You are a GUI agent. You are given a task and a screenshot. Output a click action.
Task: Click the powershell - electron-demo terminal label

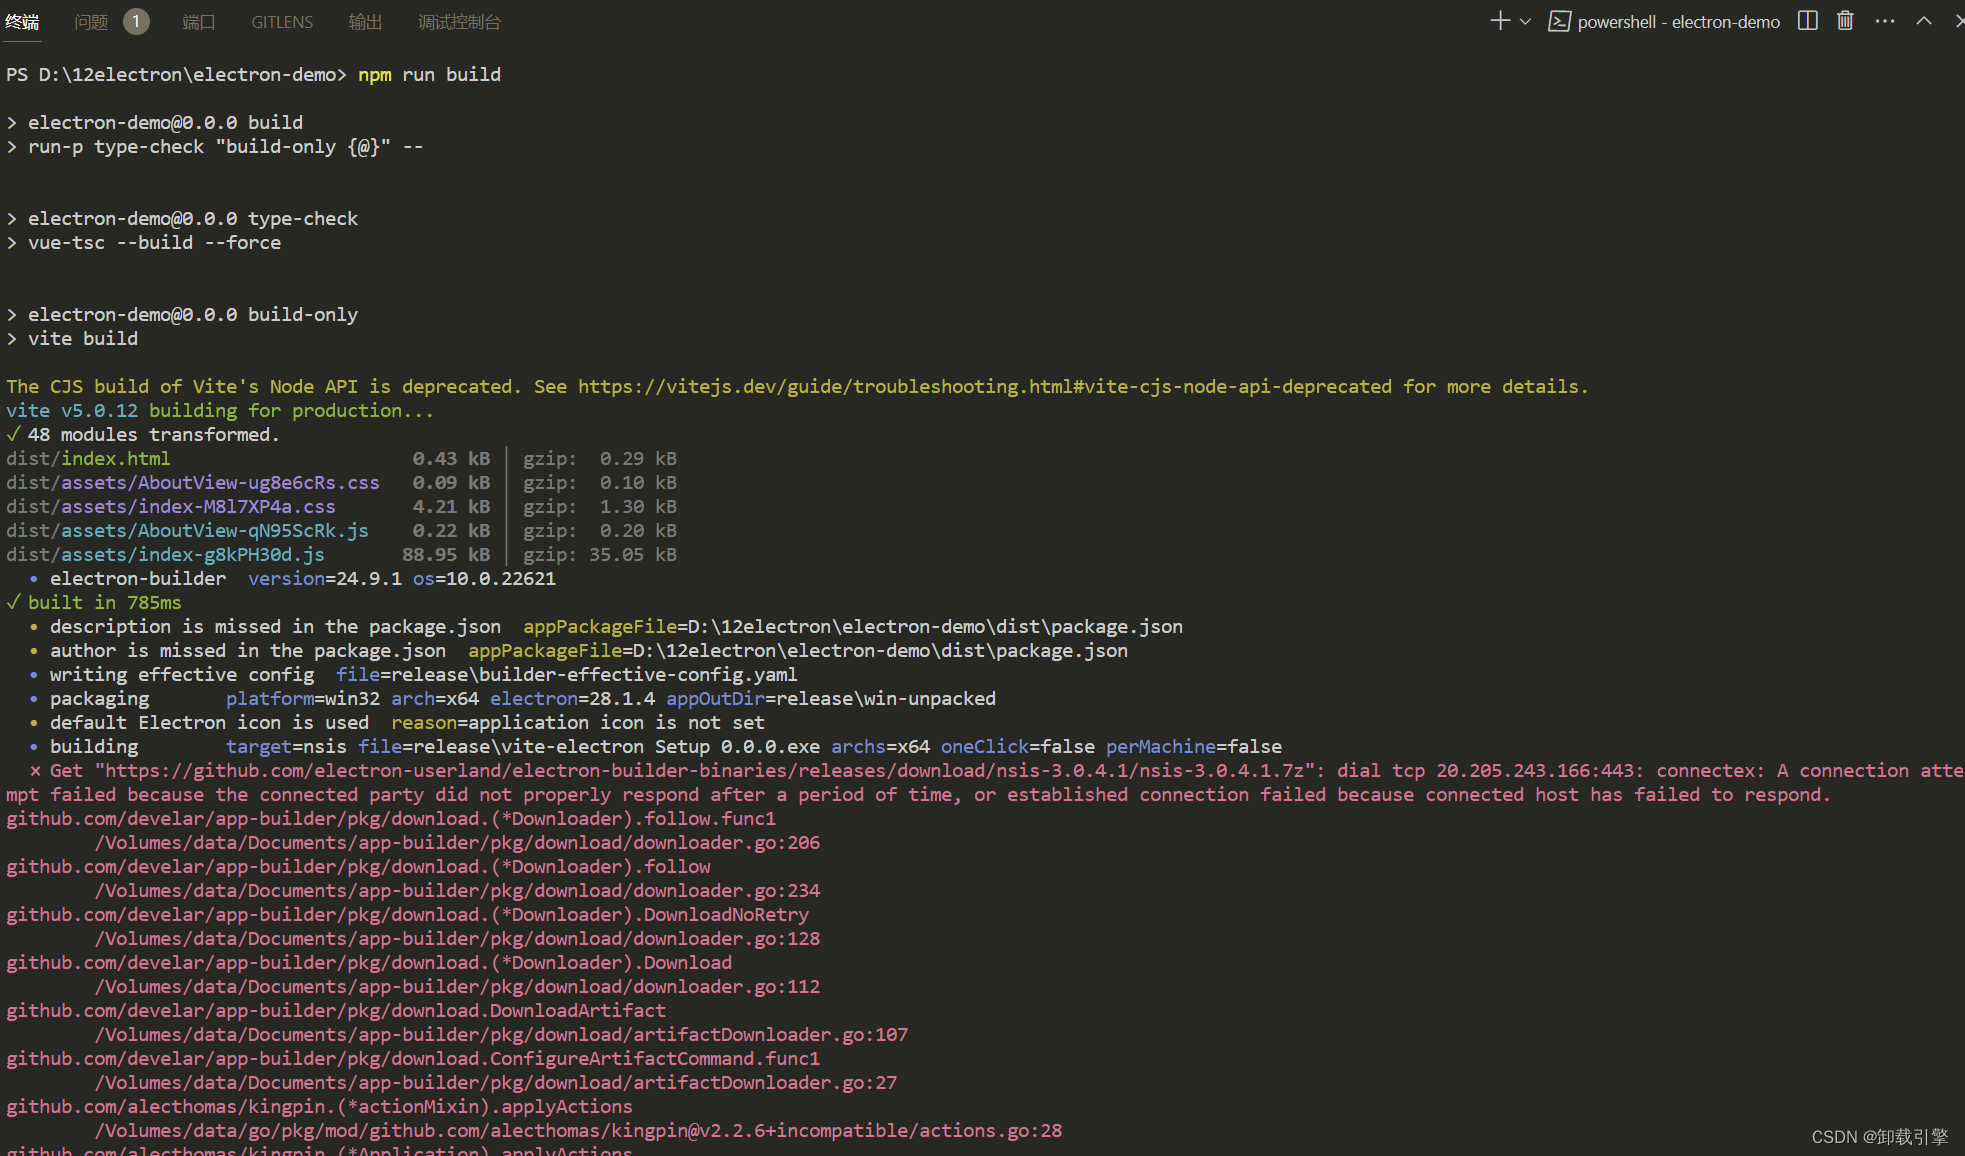tap(1678, 22)
